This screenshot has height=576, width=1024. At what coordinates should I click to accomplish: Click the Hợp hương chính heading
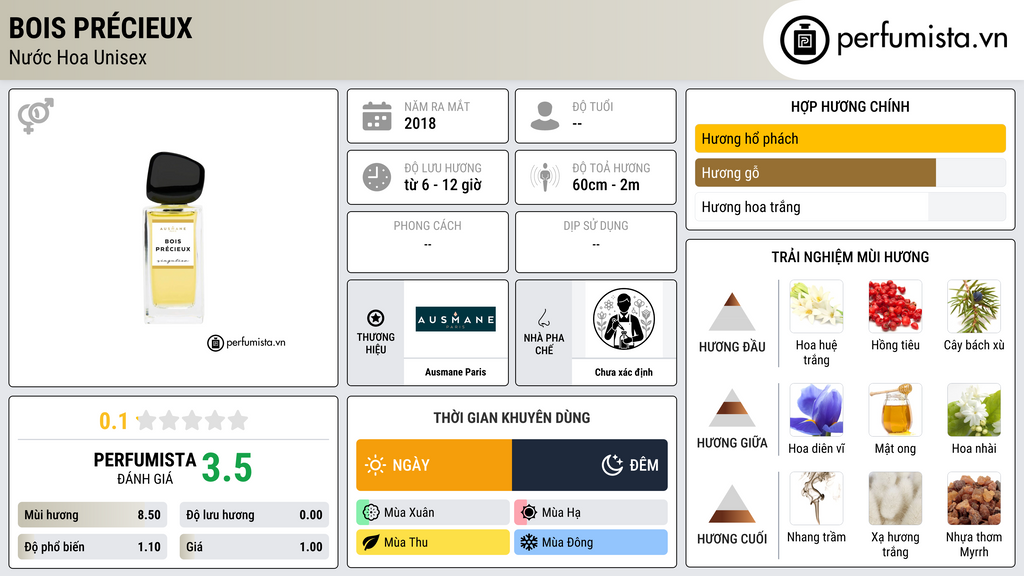850,106
